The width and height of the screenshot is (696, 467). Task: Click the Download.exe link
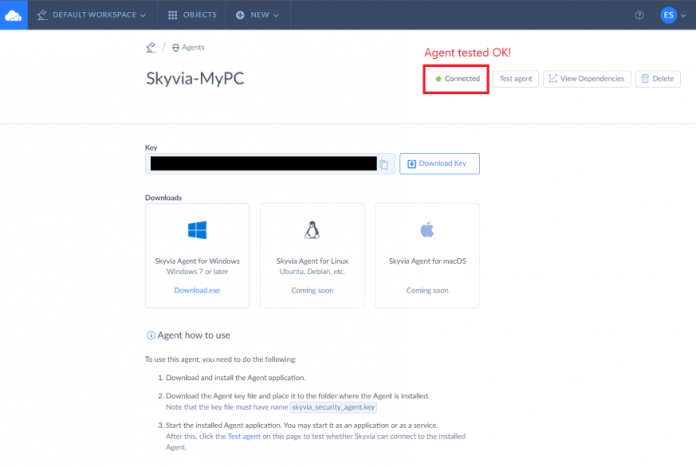click(x=197, y=290)
